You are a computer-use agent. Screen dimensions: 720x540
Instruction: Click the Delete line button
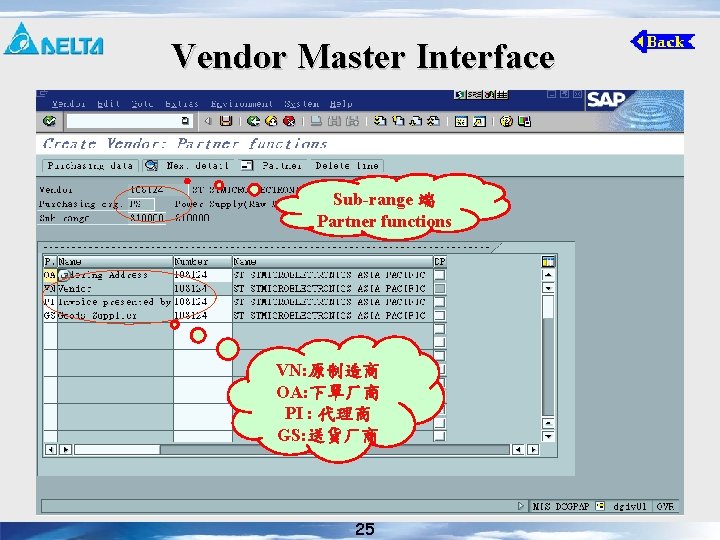tap(347, 165)
